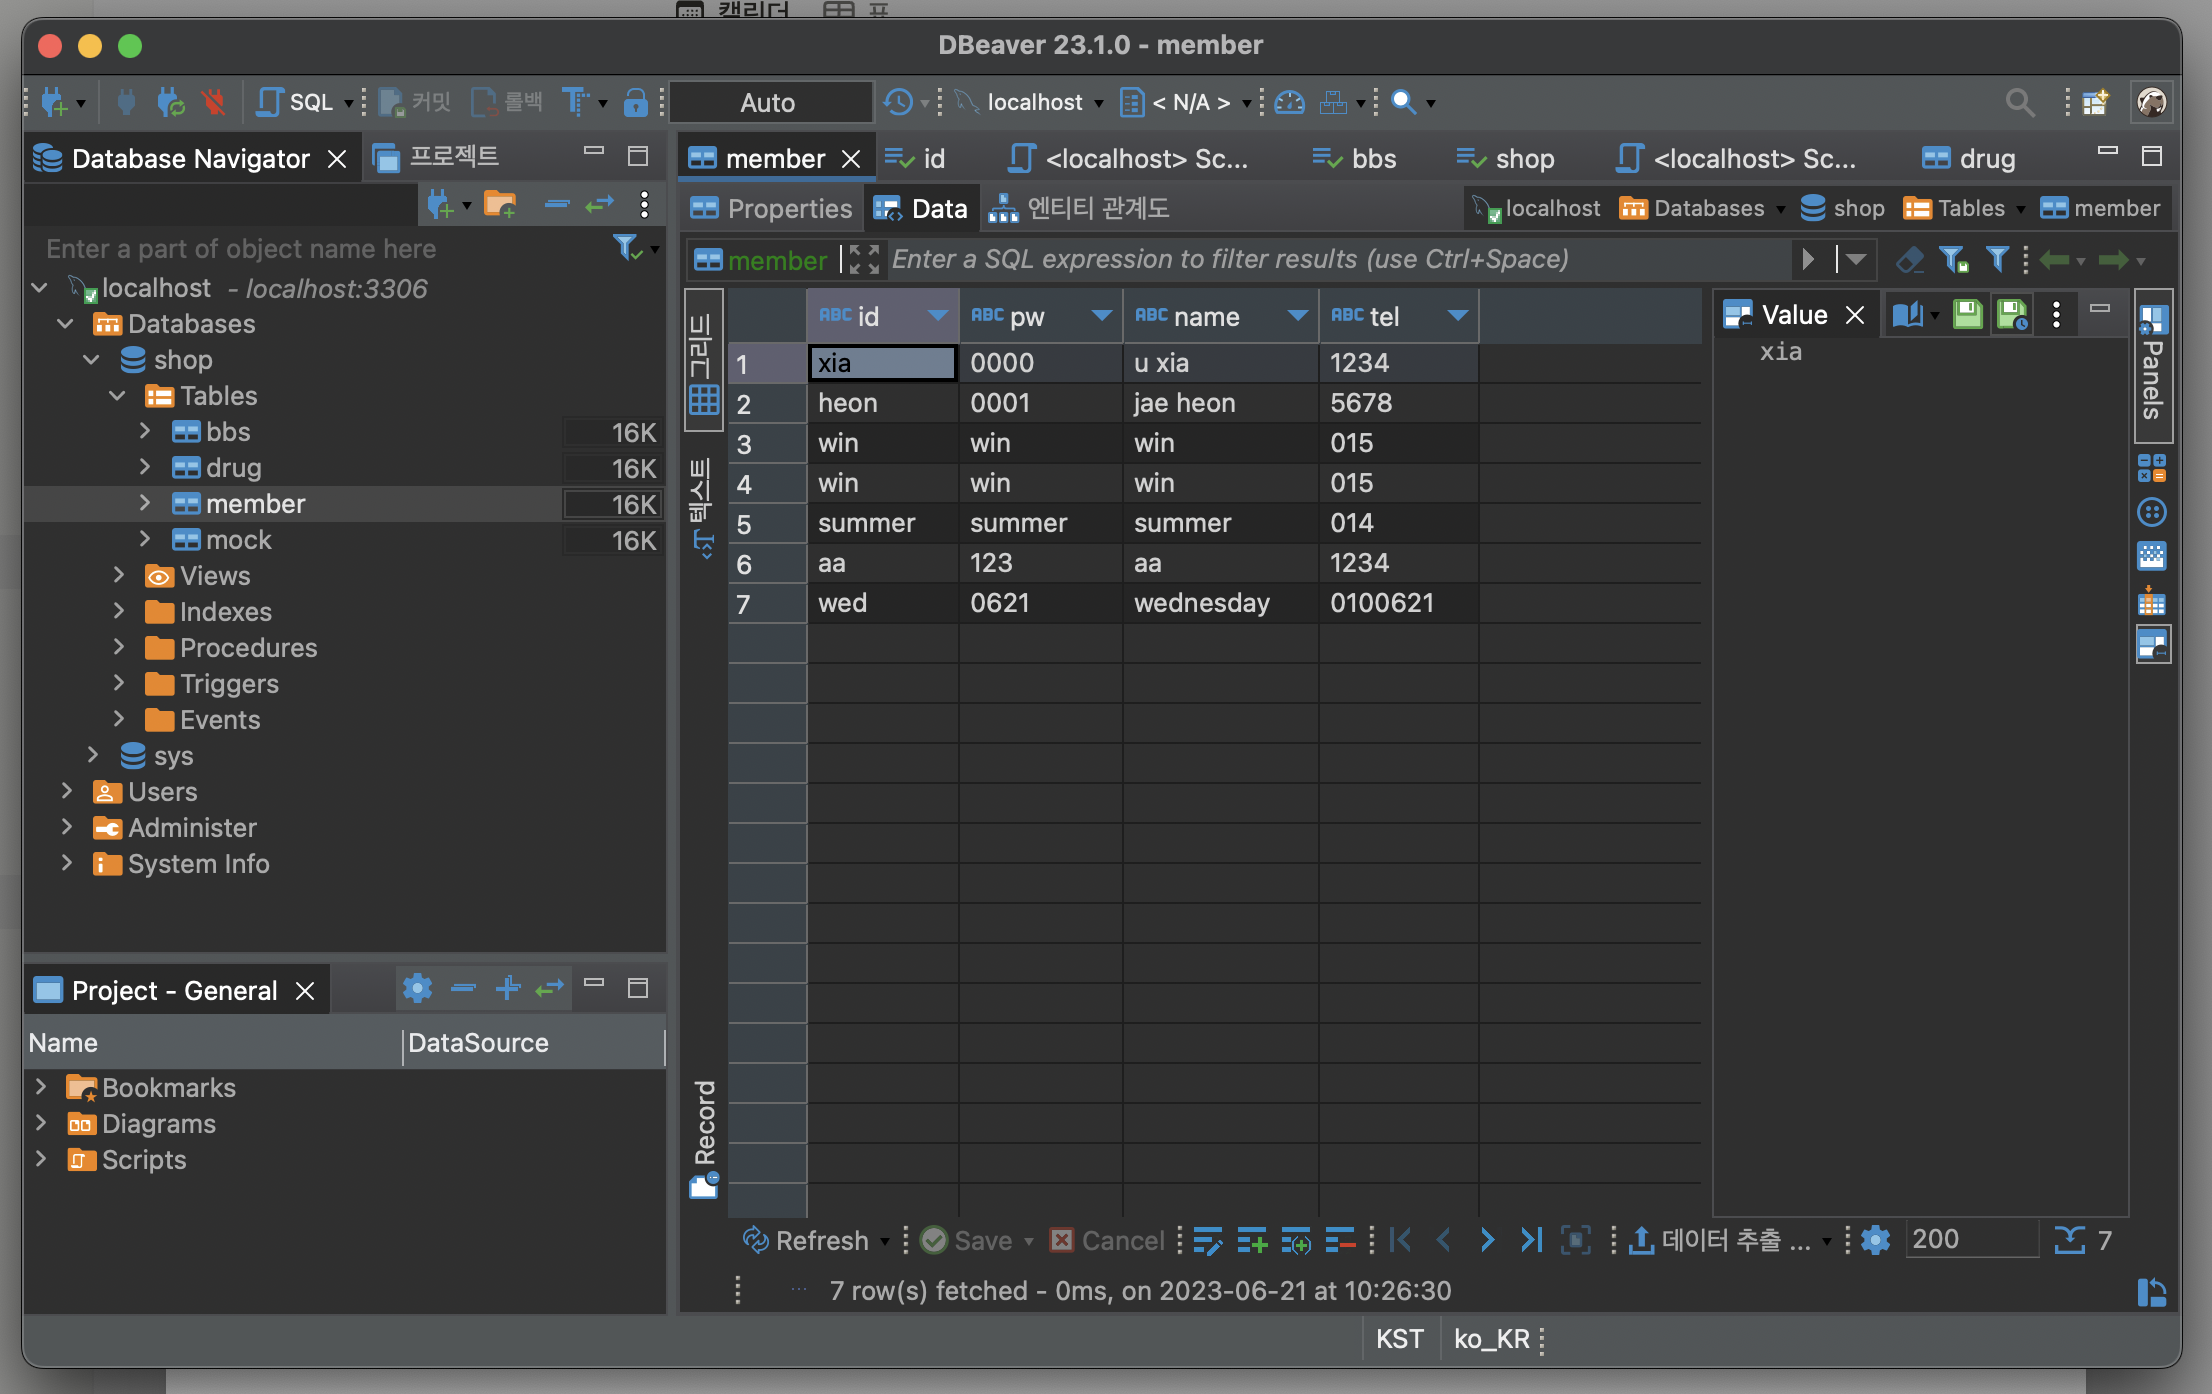Expand the Procedures folder

pyautogui.click(x=119, y=648)
